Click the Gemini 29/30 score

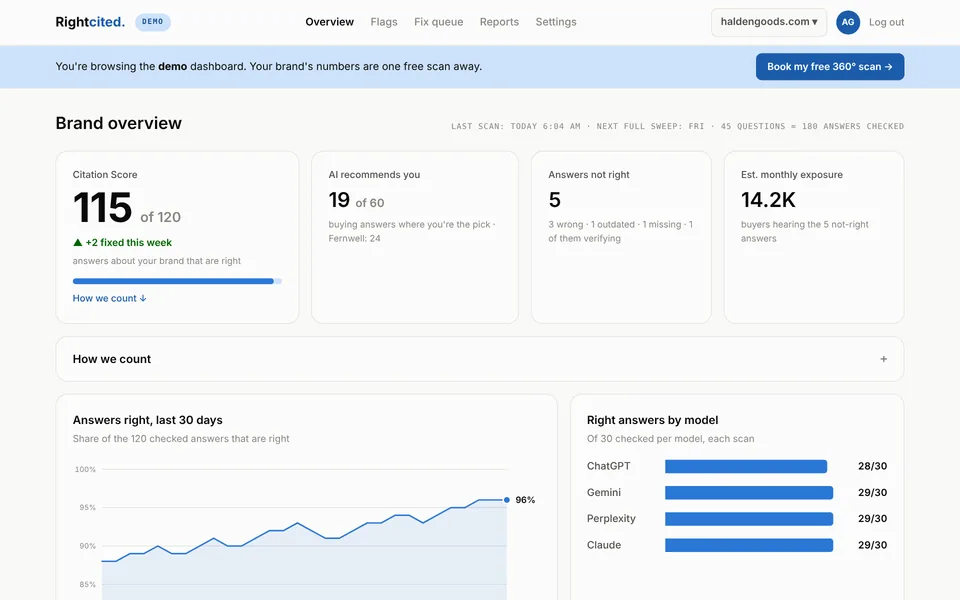[x=872, y=492]
